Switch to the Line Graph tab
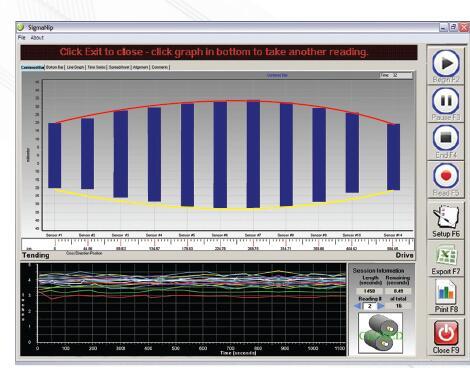The image size is (470, 368). point(75,67)
